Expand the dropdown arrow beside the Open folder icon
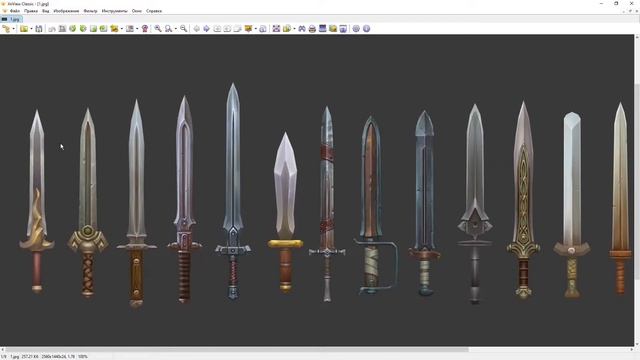 click(x=31, y=29)
